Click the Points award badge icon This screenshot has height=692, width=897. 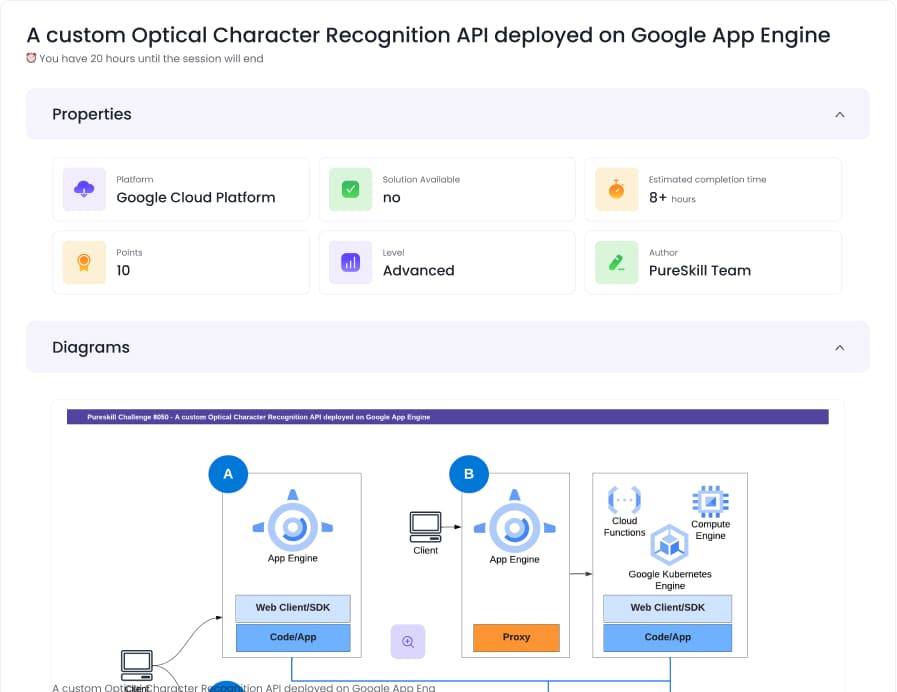point(84,262)
